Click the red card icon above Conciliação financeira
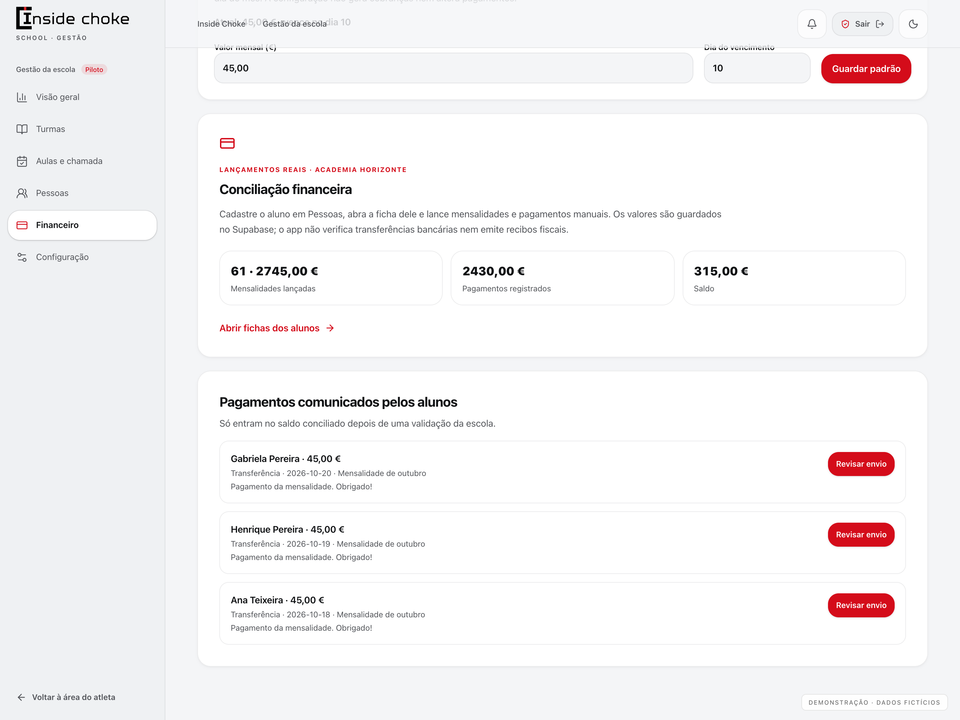Screen dimensions: 960x720 click(227, 143)
